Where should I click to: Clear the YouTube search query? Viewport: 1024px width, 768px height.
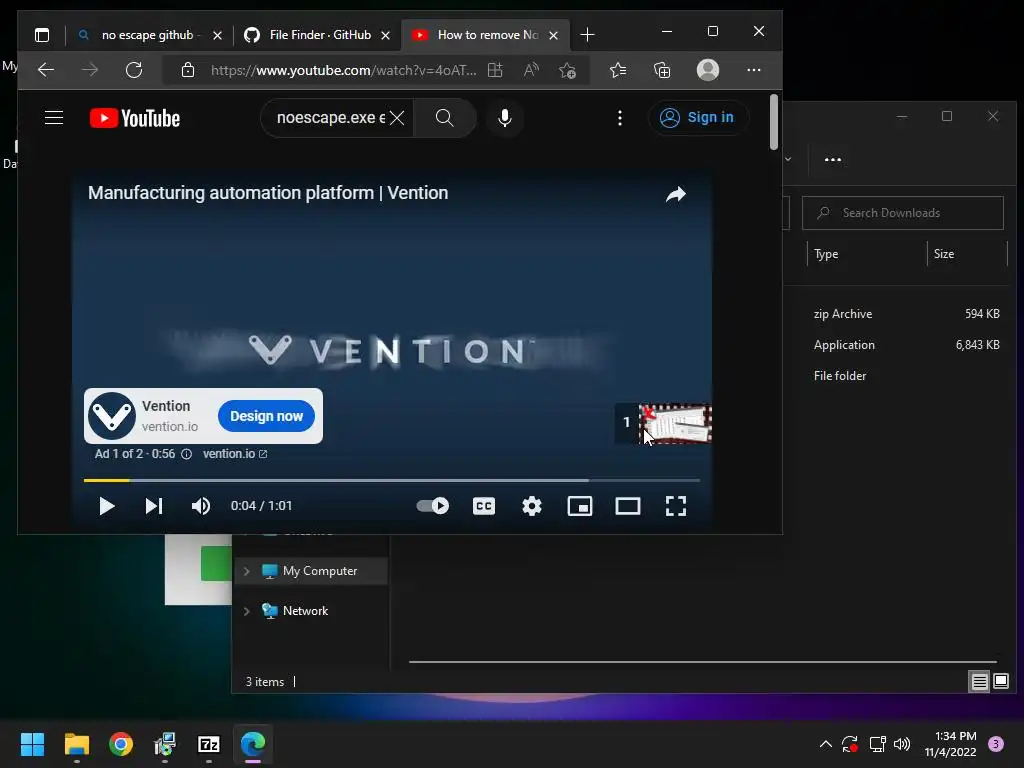click(x=397, y=118)
